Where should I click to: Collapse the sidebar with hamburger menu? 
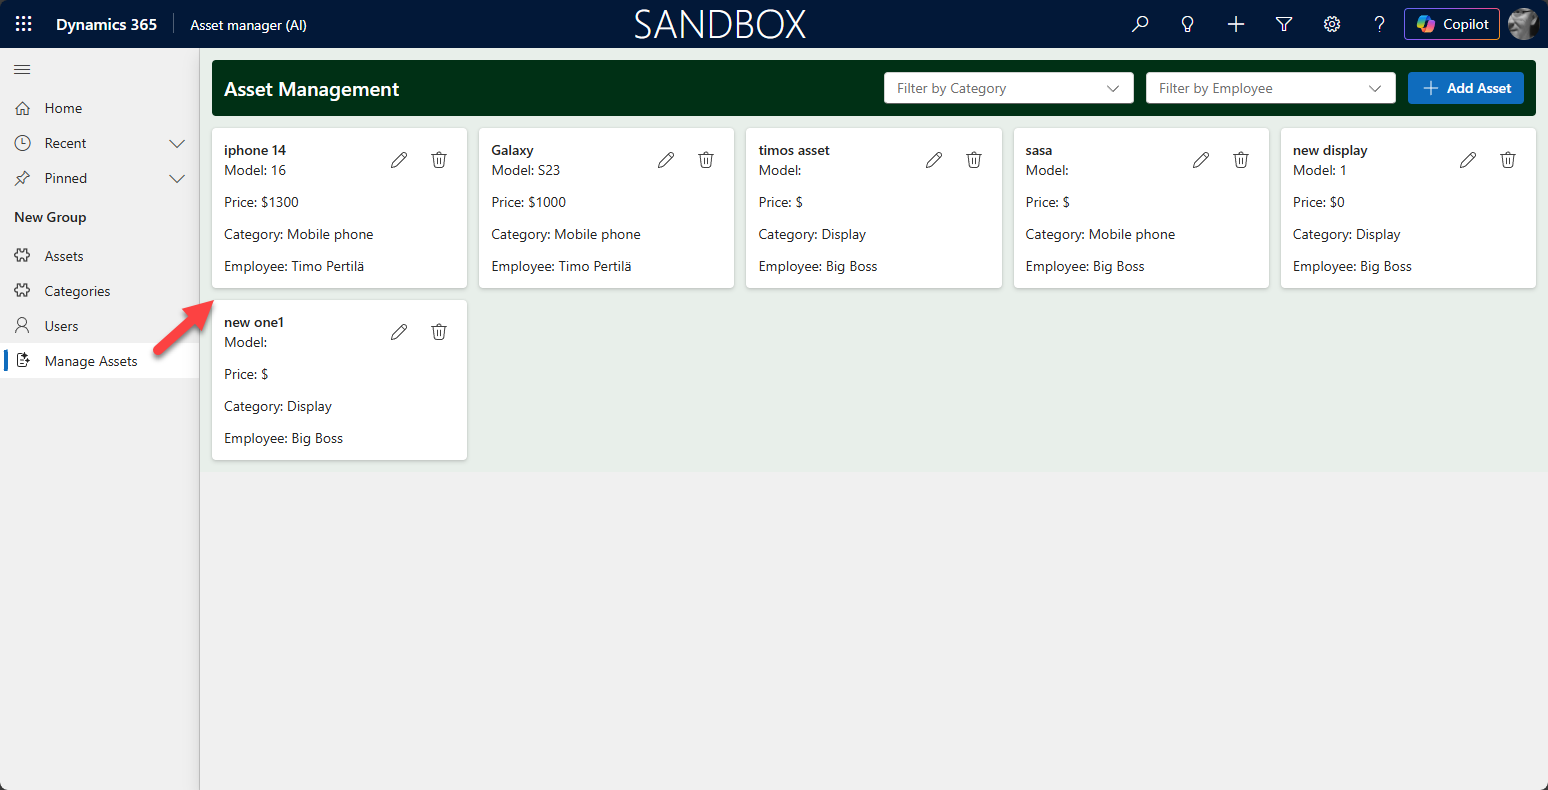click(x=22, y=69)
